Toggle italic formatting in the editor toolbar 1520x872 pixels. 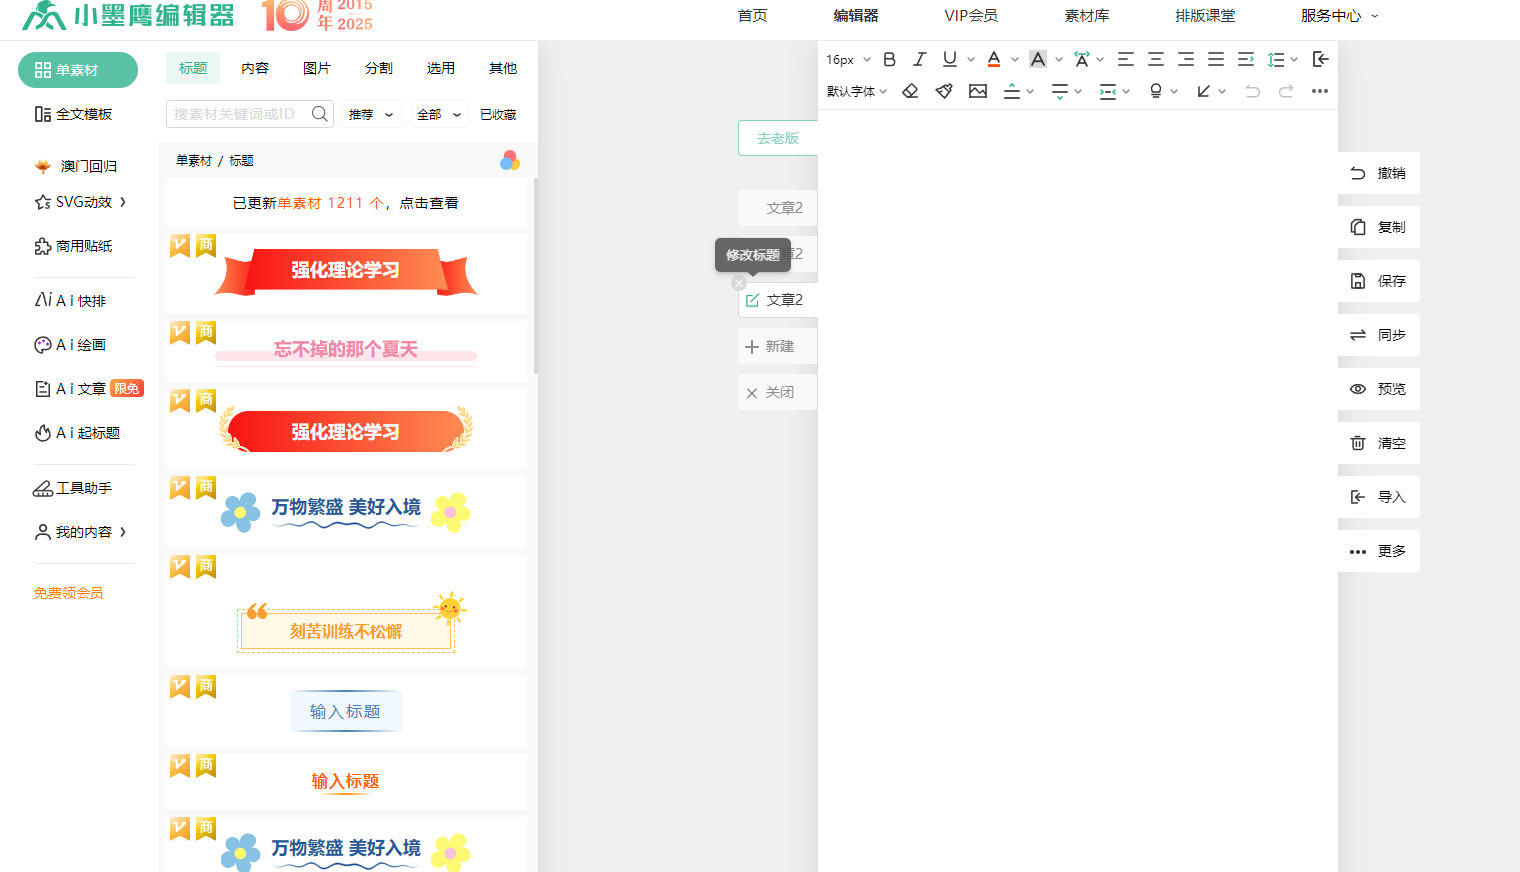pyautogui.click(x=920, y=60)
